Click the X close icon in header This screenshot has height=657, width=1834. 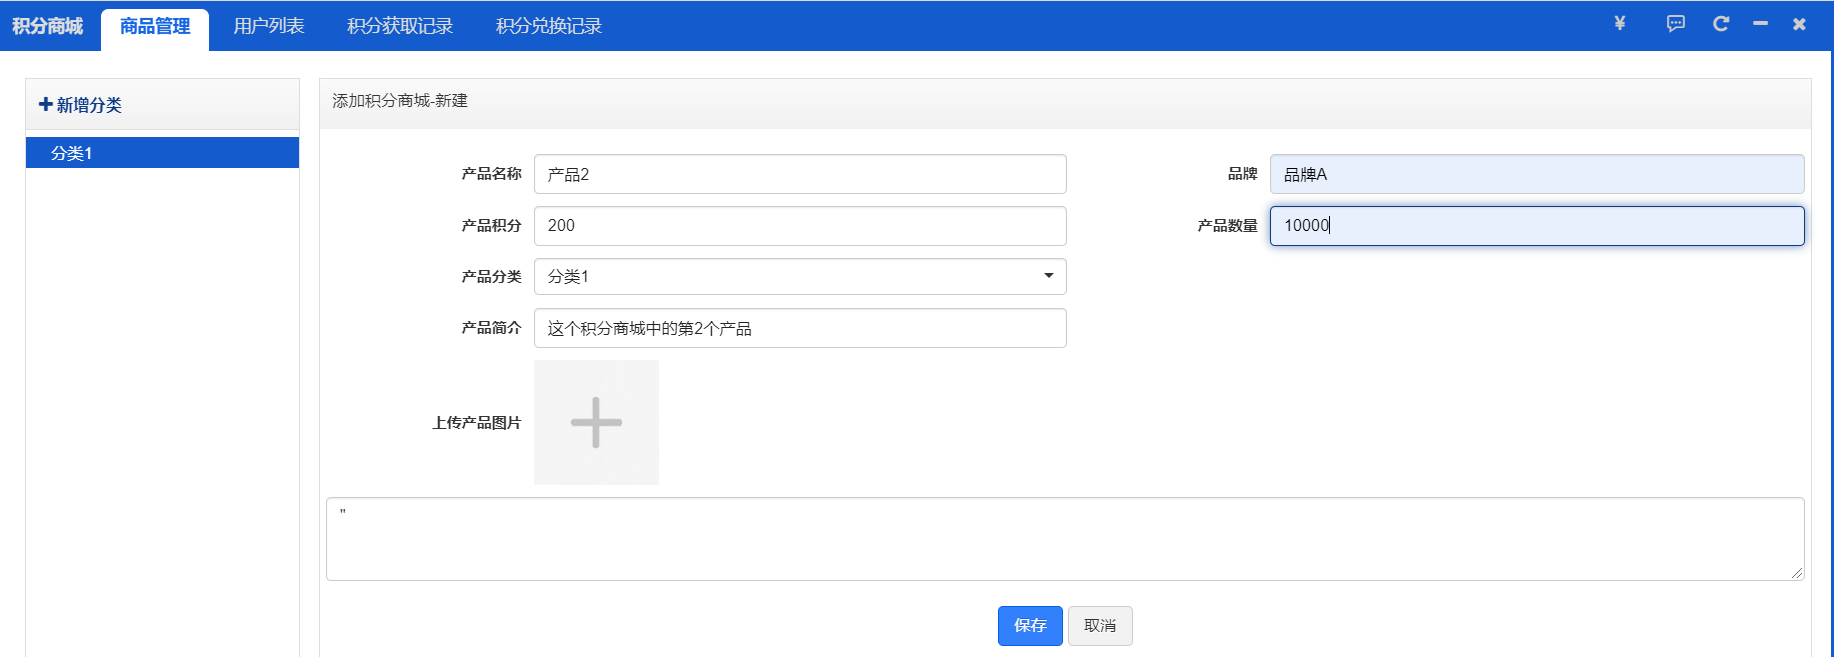click(1799, 24)
